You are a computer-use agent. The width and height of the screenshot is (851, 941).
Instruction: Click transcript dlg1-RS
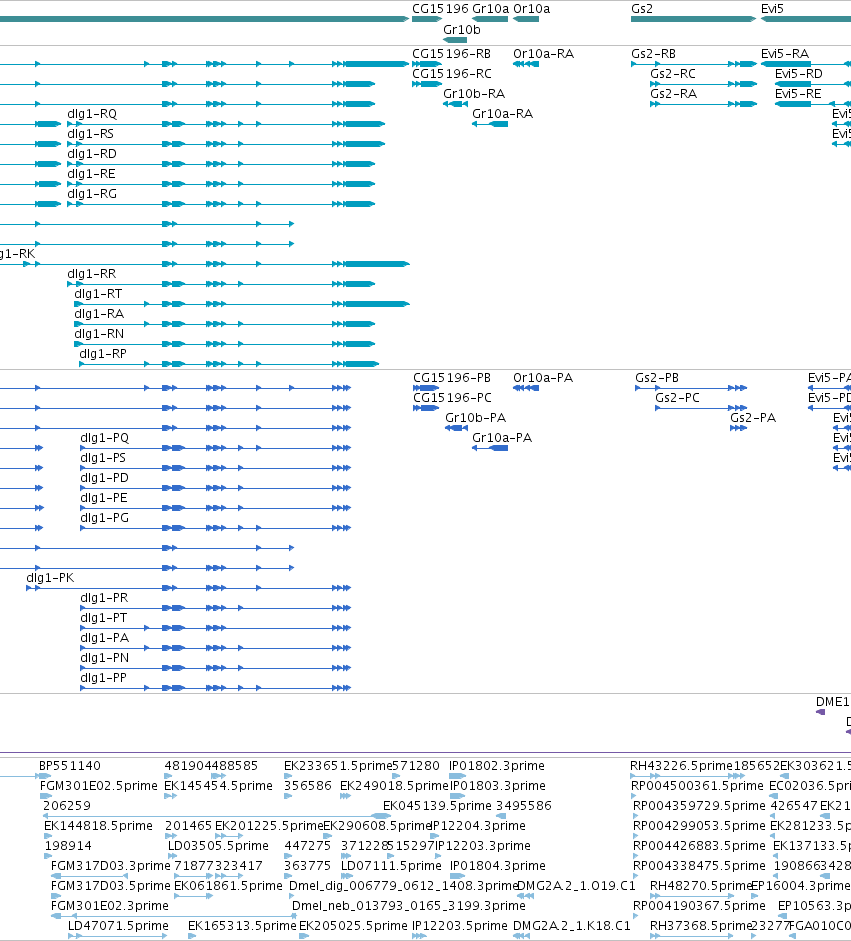click(90, 134)
